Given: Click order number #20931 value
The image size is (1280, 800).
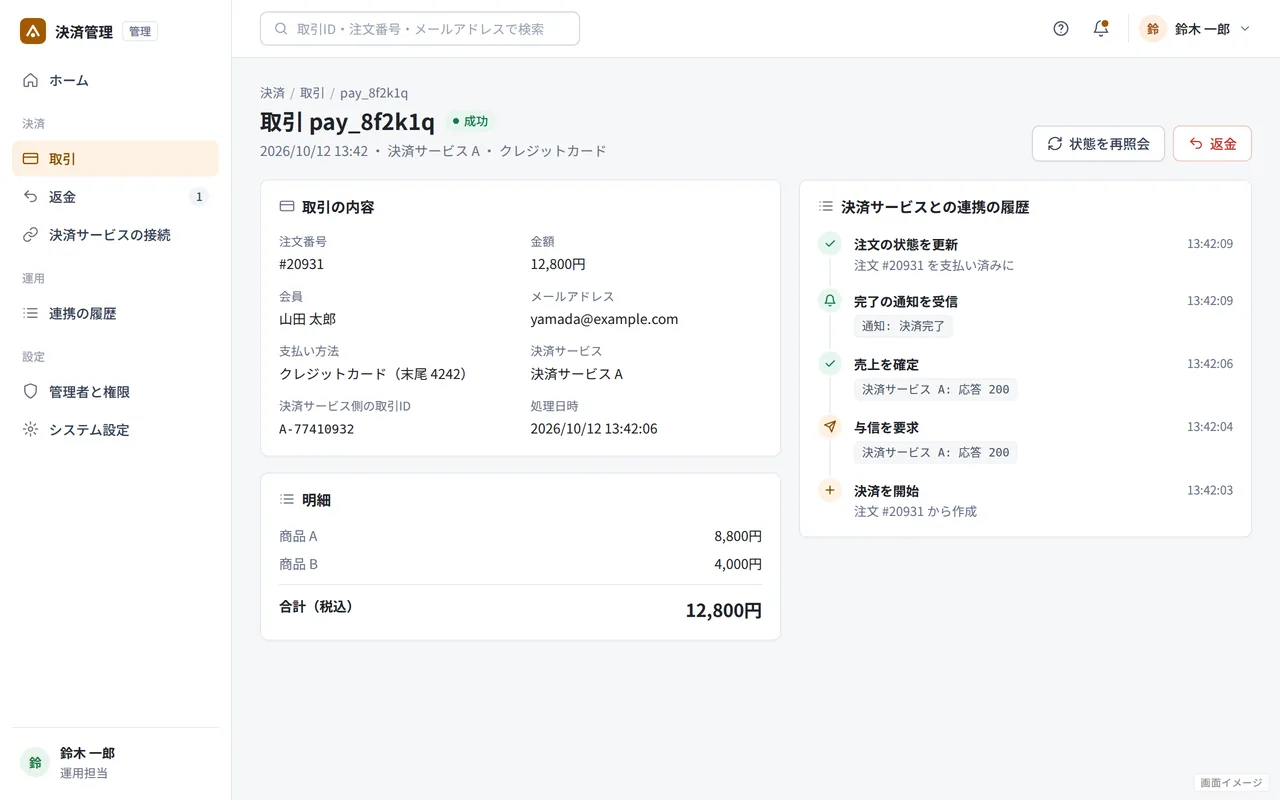Looking at the screenshot, I should coord(302,265).
